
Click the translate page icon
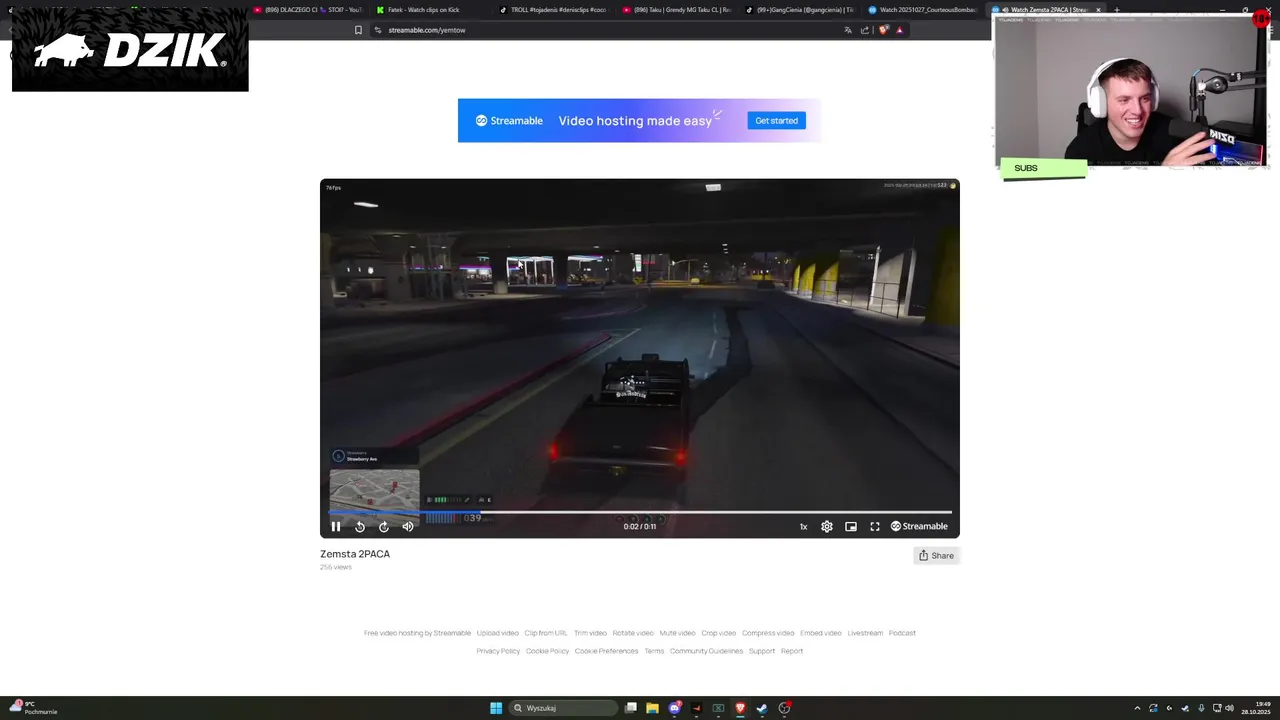click(848, 30)
